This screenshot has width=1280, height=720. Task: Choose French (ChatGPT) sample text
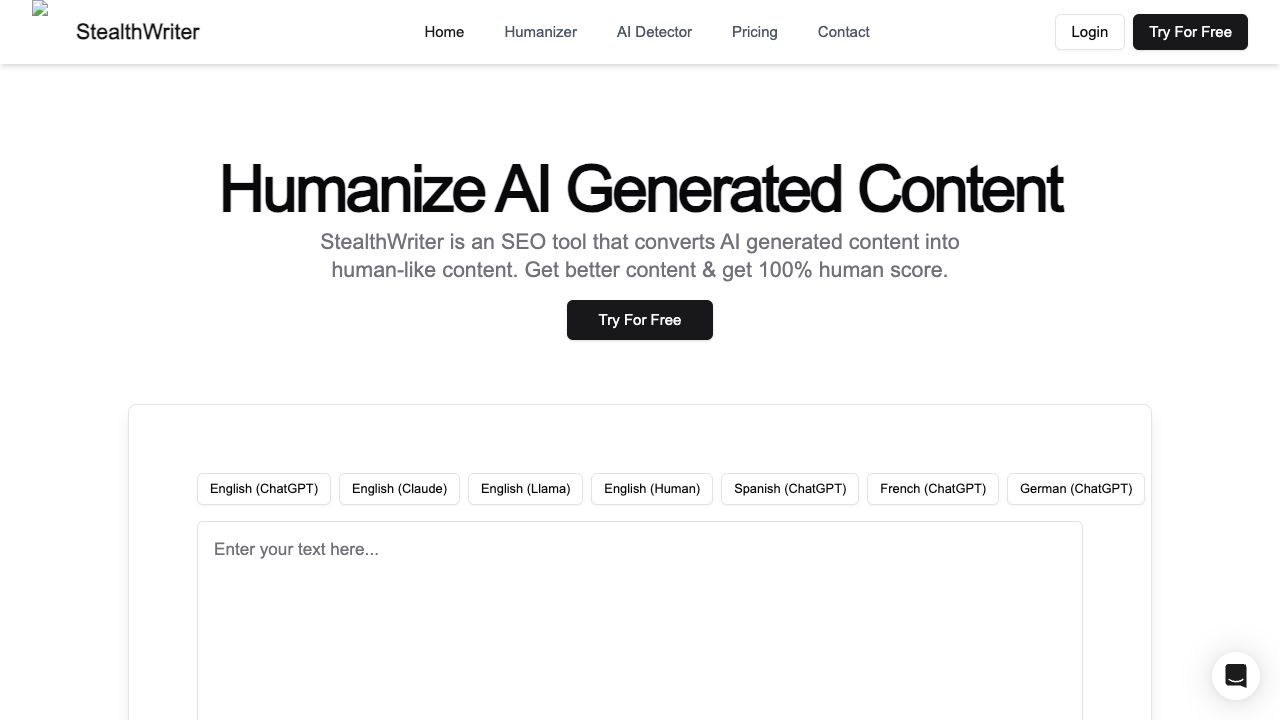933,489
